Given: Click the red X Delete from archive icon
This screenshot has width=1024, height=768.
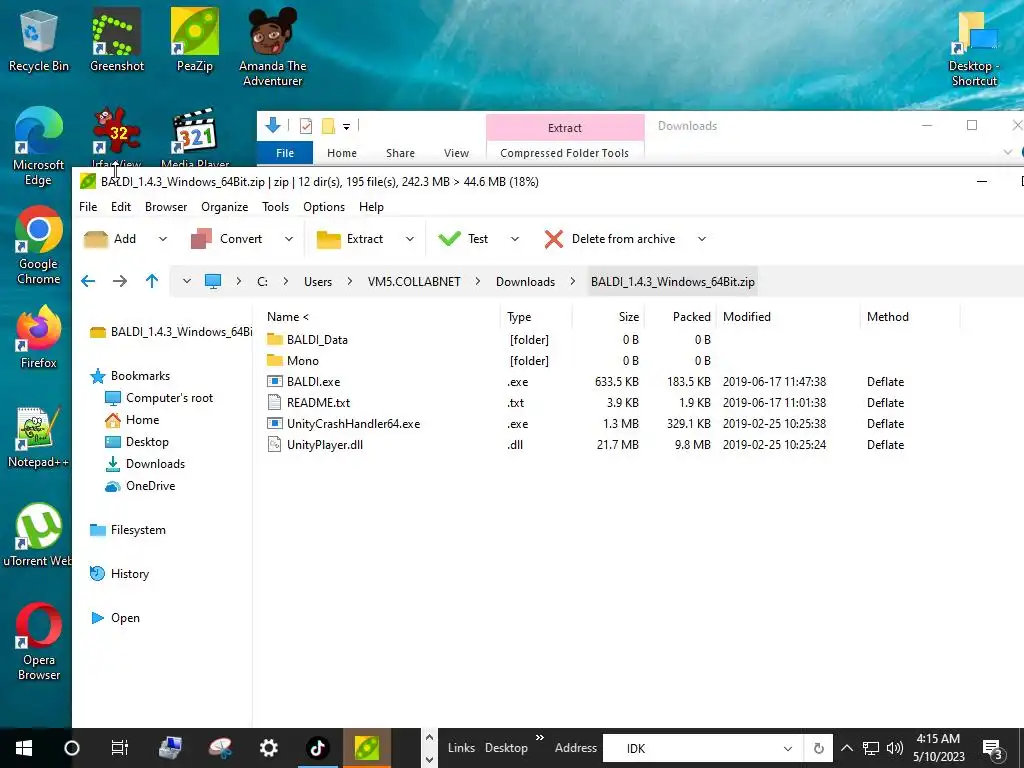Looking at the screenshot, I should click(554, 239).
